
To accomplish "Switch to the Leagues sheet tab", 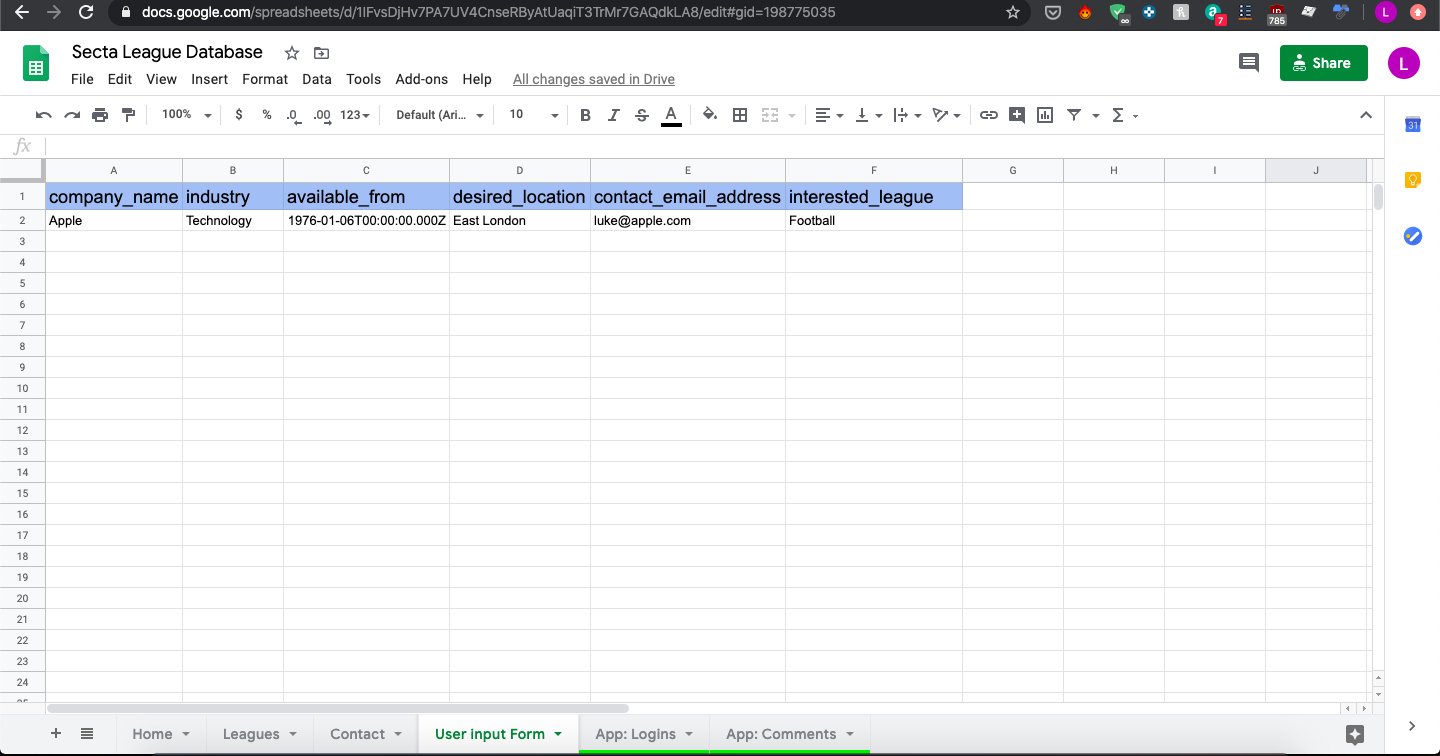I will 252,733.
